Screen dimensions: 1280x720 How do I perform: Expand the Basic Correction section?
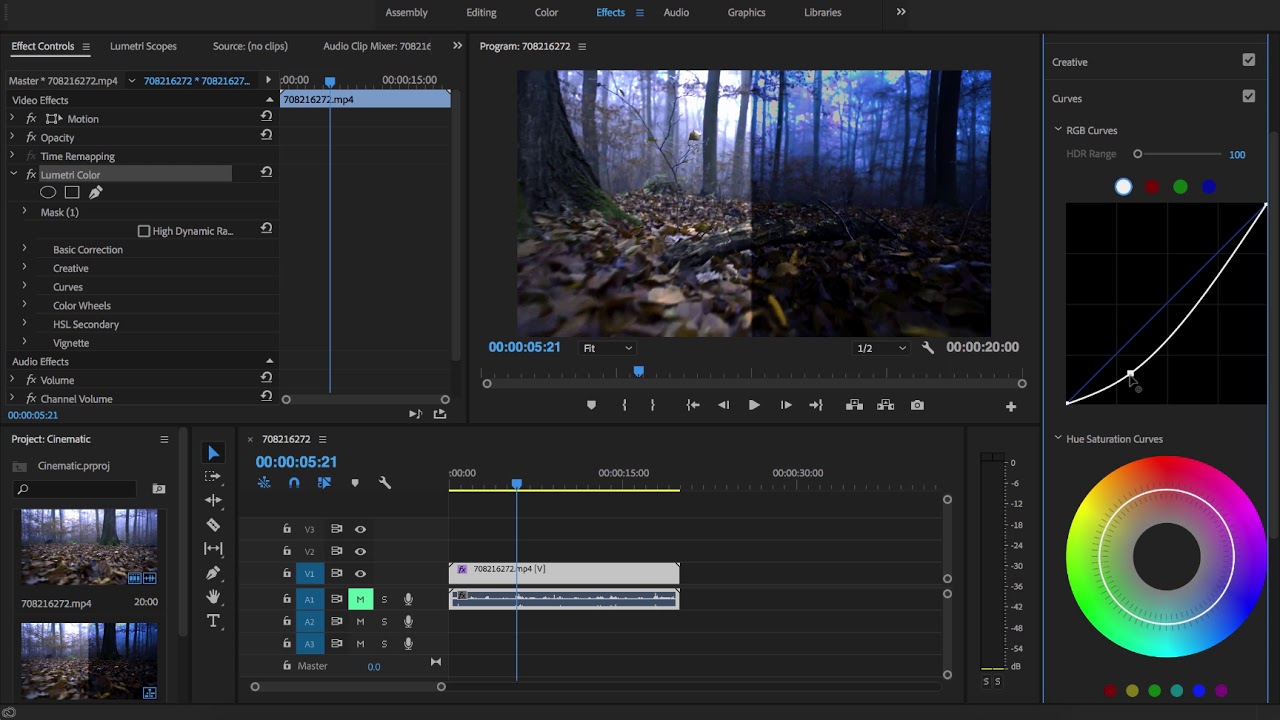[24, 248]
